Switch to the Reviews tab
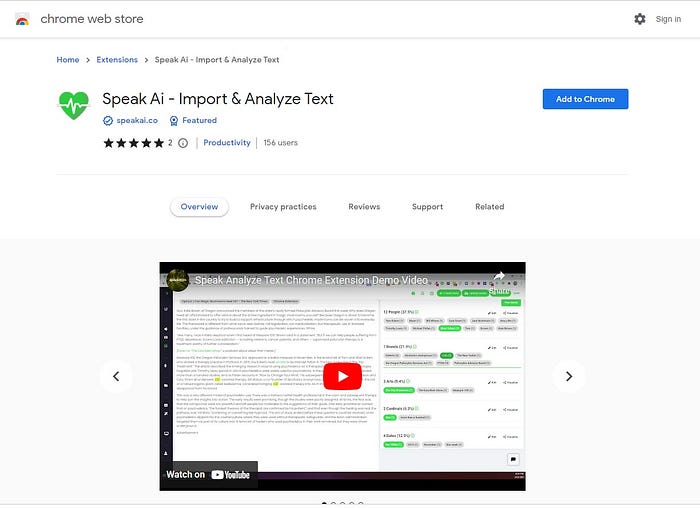Screen dimensions: 700x508 (x=364, y=207)
